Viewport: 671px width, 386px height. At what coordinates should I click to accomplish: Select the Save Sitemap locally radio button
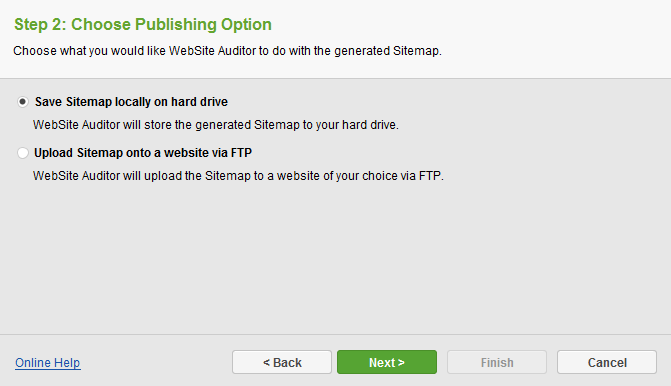coord(23,102)
